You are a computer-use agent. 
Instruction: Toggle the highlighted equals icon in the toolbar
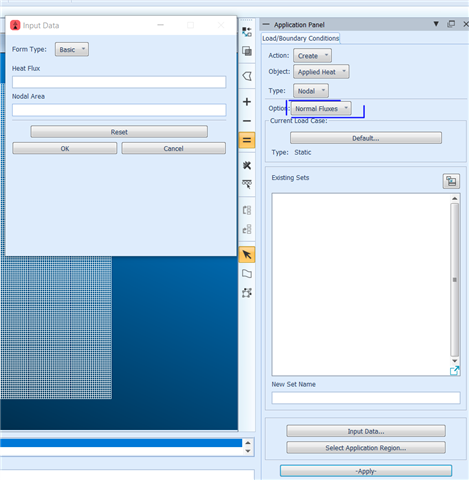[x=247, y=140]
